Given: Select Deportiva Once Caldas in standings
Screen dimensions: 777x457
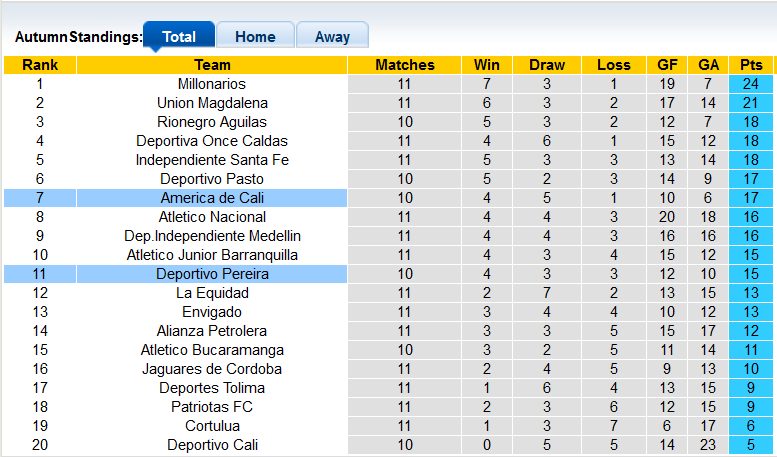Looking at the screenshot, I should 212,141.
